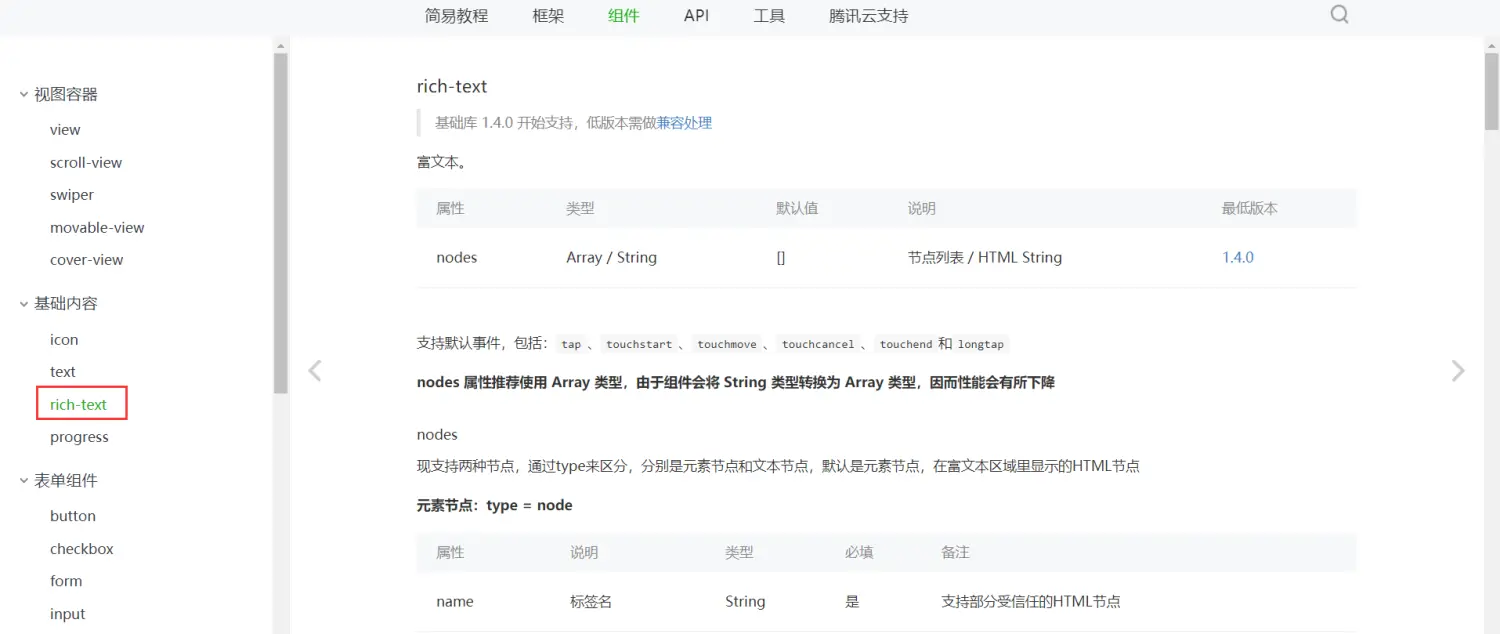Click the name row cell
The width and height of the screenshot is (1500, 634).
[x=455, y=601]
